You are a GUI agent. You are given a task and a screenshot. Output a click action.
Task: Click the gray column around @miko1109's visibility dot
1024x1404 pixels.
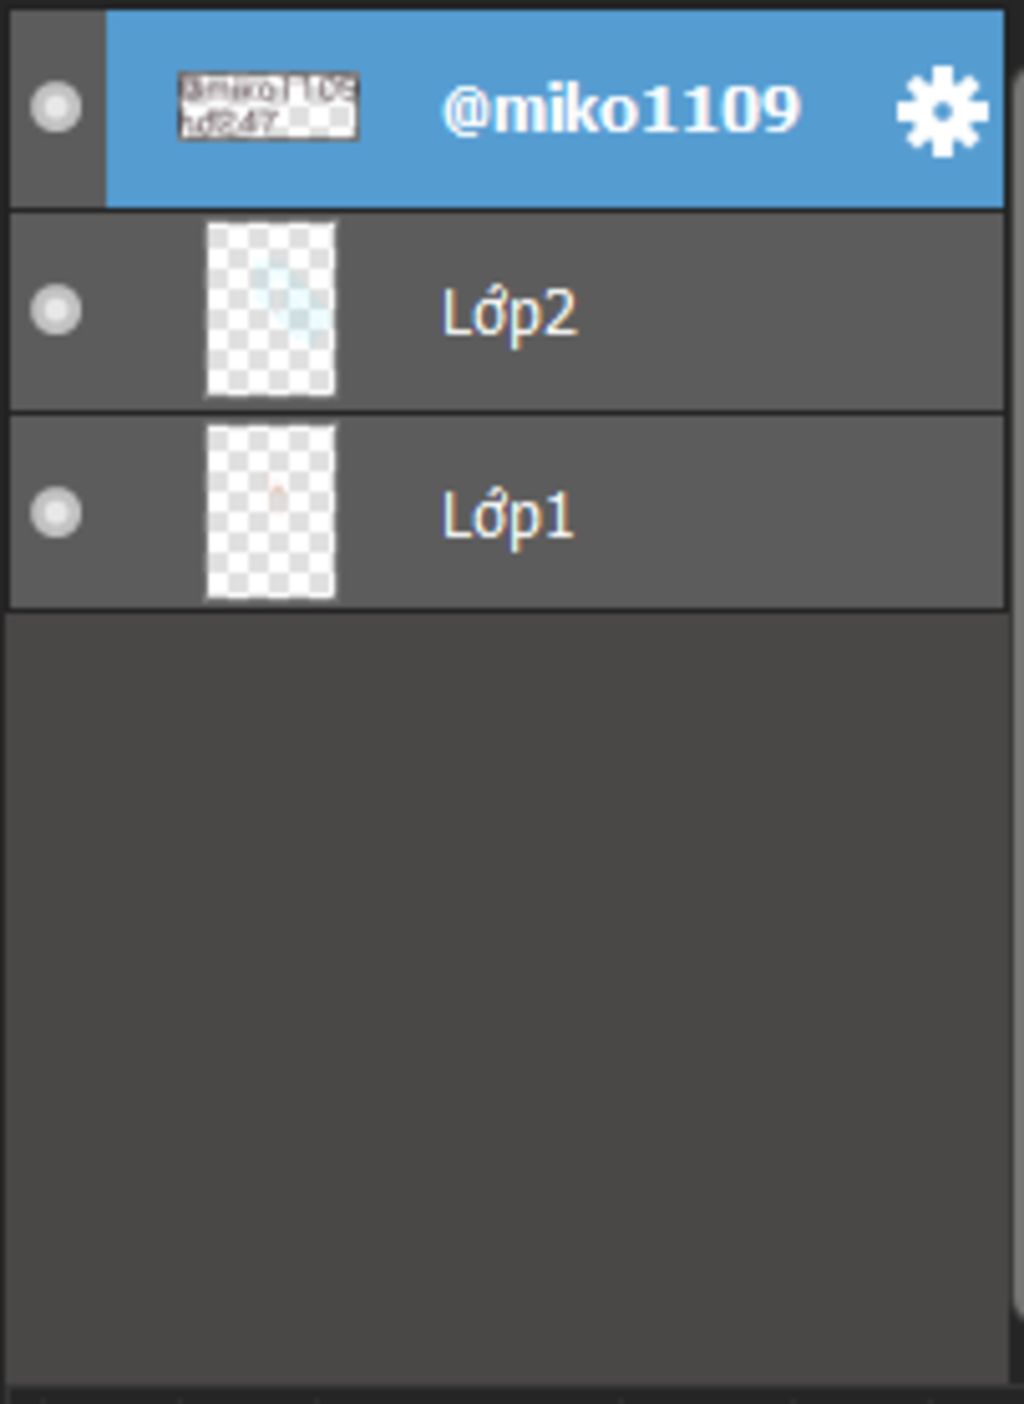pyautogui.click(x=56, y=109)
